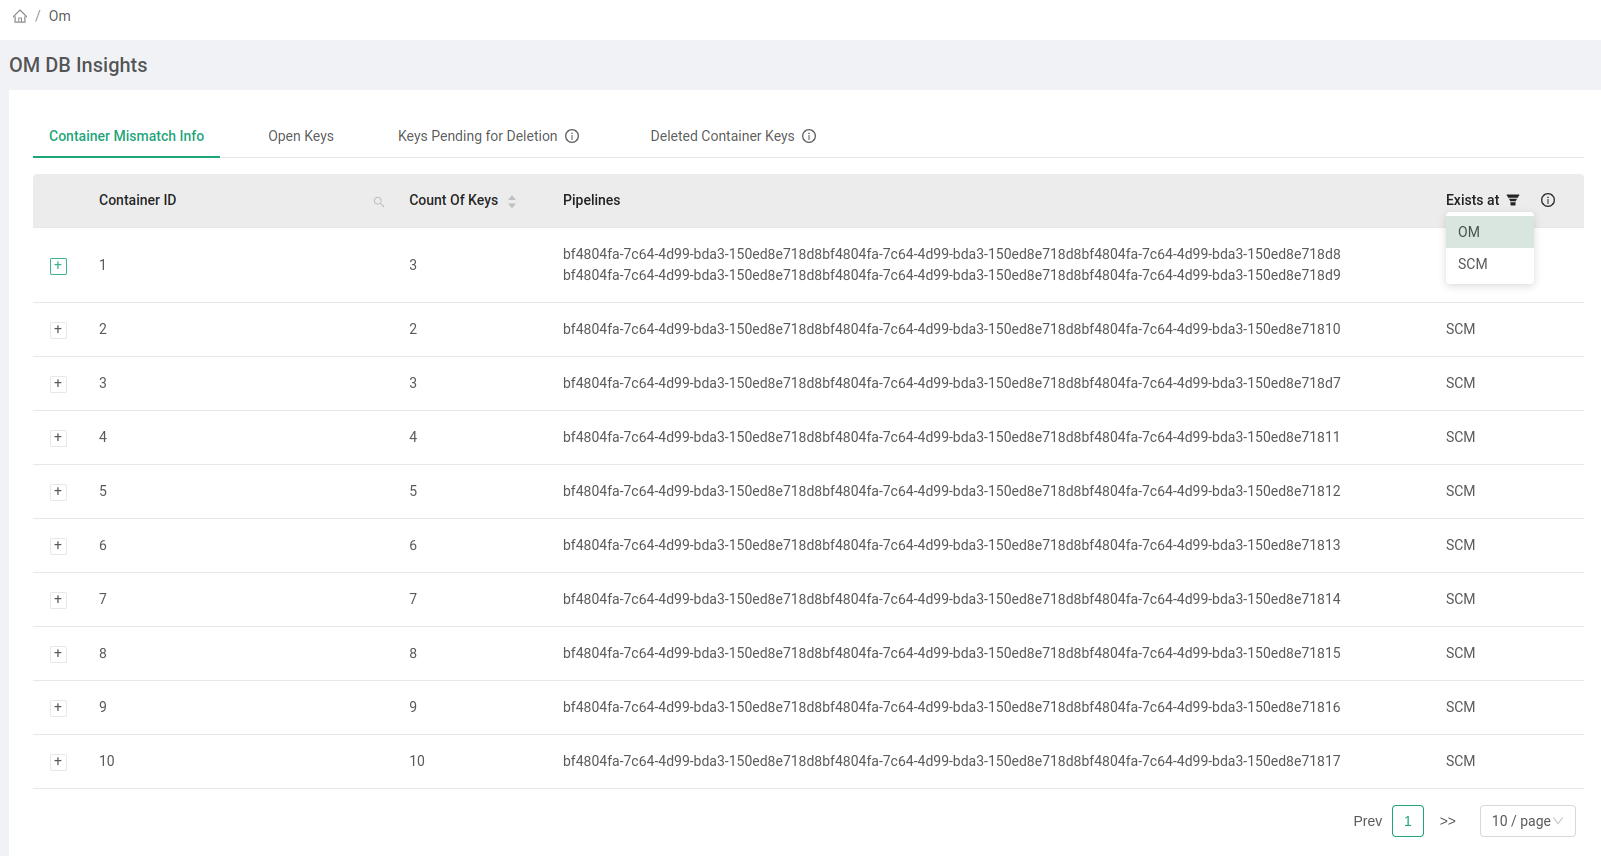Select SCM in the filter dropdown
The height and width of the screenshot is (856, 1601).
[1472, 264]
